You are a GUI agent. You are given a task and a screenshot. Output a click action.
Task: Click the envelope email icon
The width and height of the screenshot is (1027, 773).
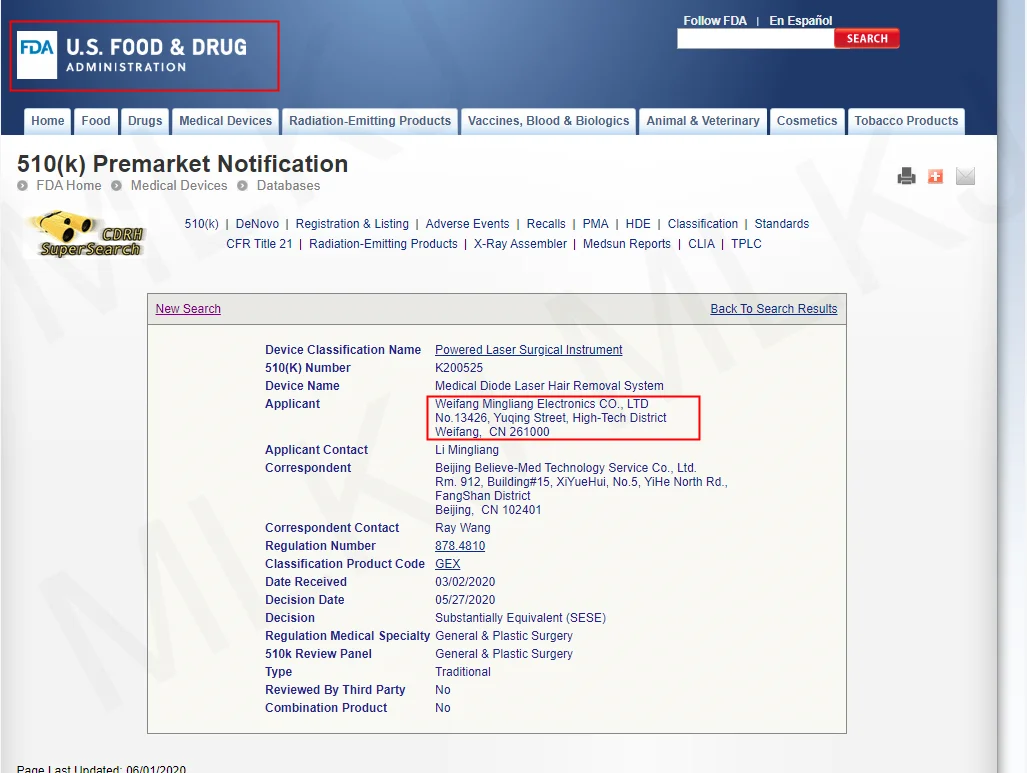pyautogui.click(x=965, y=176)
